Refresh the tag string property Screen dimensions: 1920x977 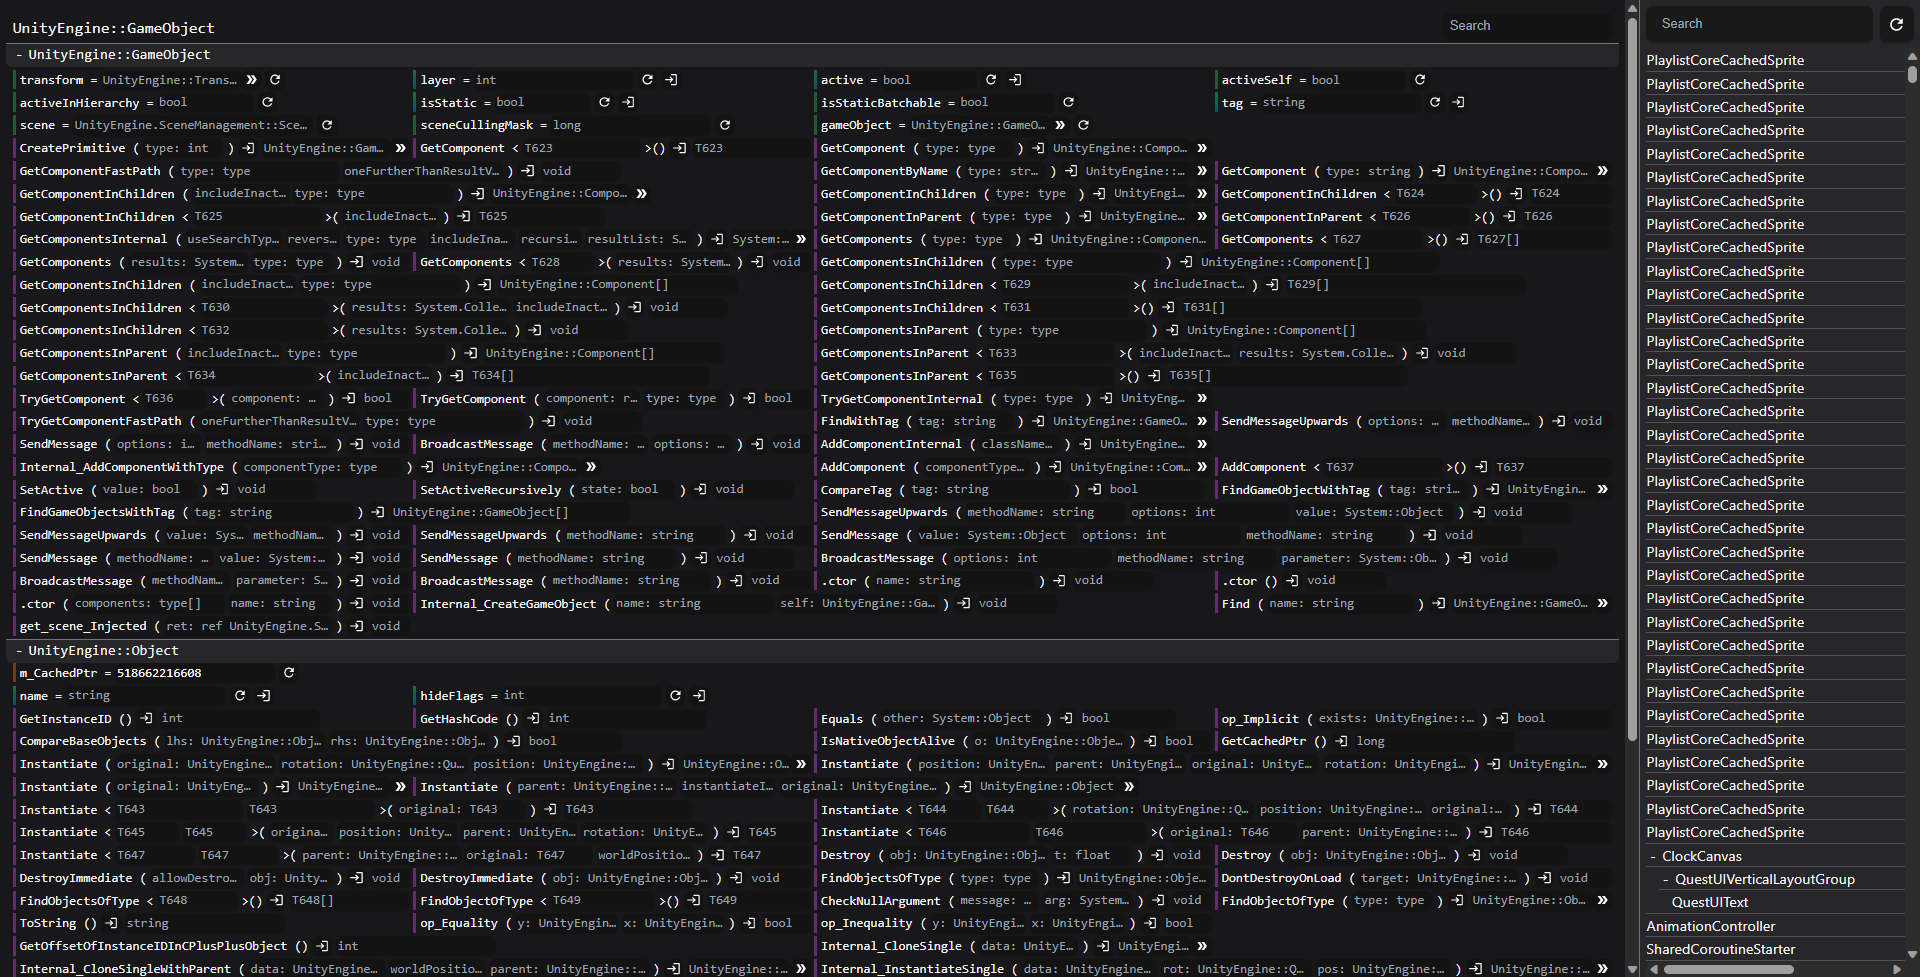(1435, 102)
